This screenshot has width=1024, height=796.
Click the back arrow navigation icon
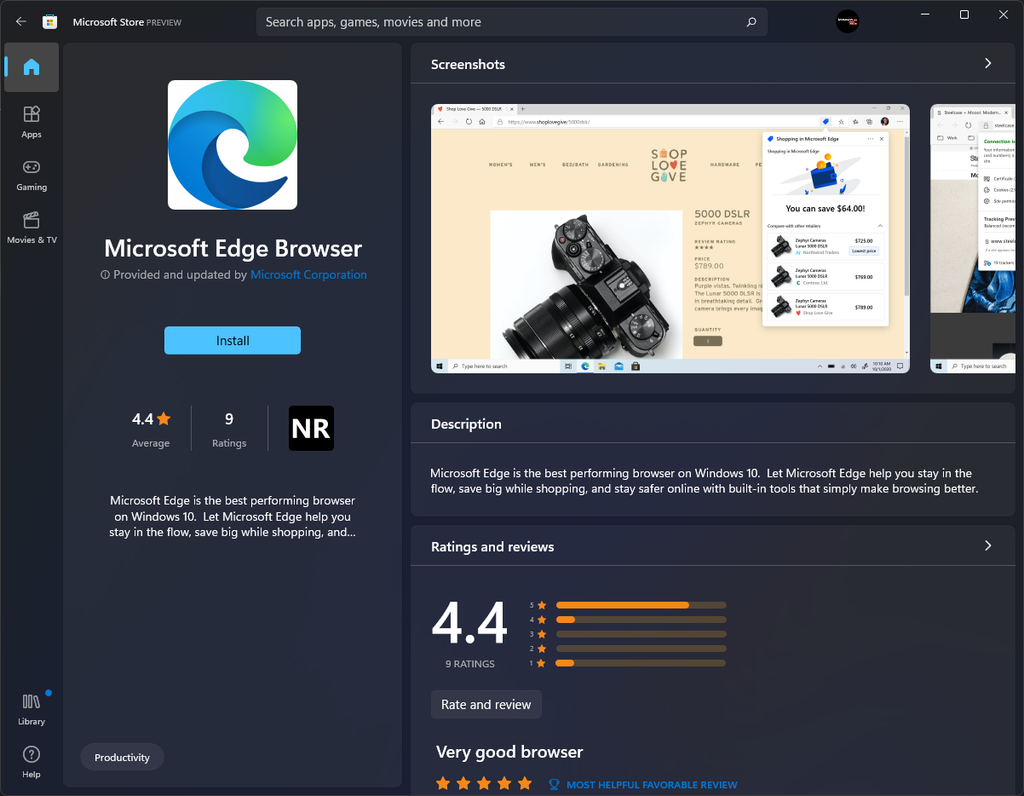[x=20, y=21]
